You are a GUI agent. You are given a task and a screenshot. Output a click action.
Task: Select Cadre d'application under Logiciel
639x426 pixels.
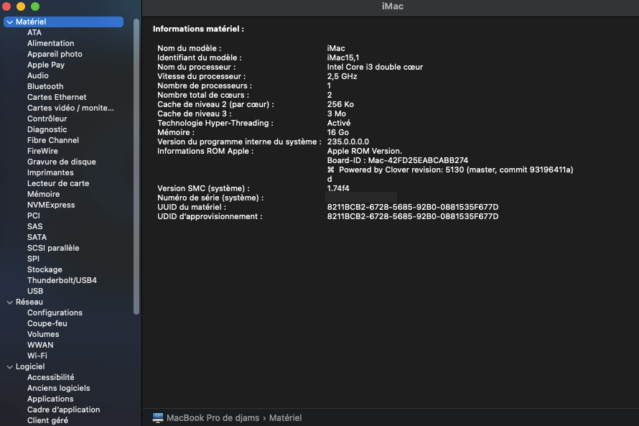63,410
